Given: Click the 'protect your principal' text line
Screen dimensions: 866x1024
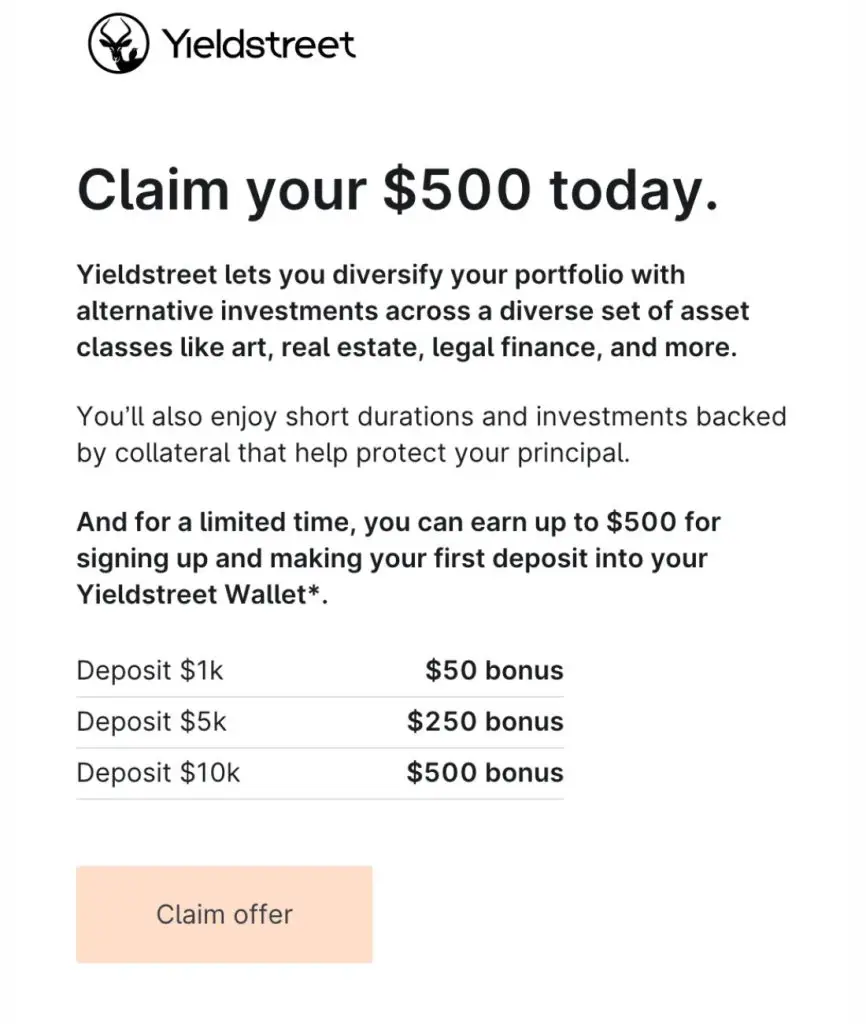Looking at the screenshot, I should pos(353,453).
